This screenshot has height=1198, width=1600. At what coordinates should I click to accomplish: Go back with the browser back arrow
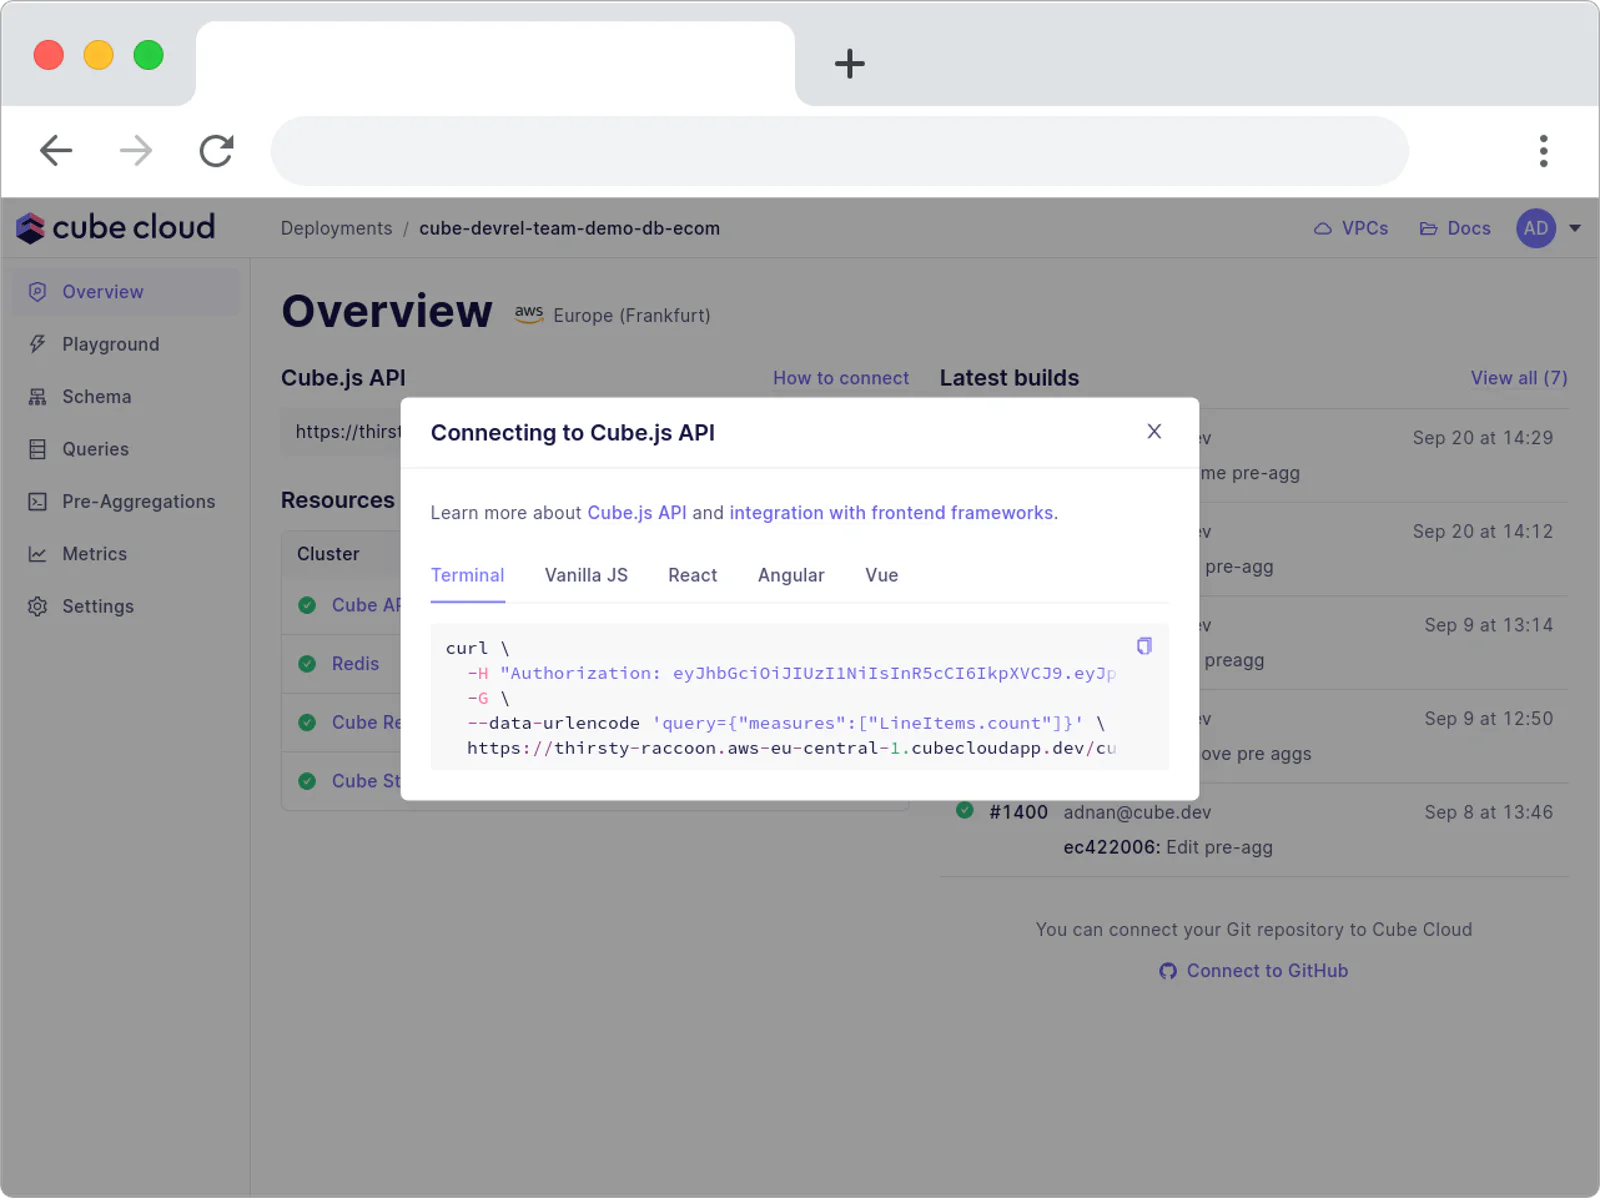click(56, 151)
